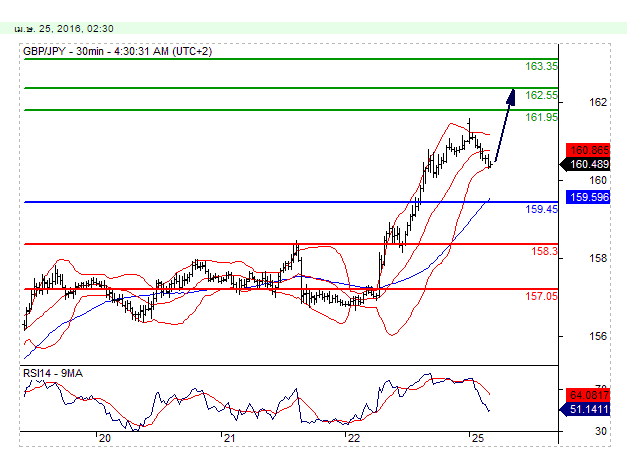627x469 pixels.
Task: Click the 156 price axis tick label
Action: point(599,336)
